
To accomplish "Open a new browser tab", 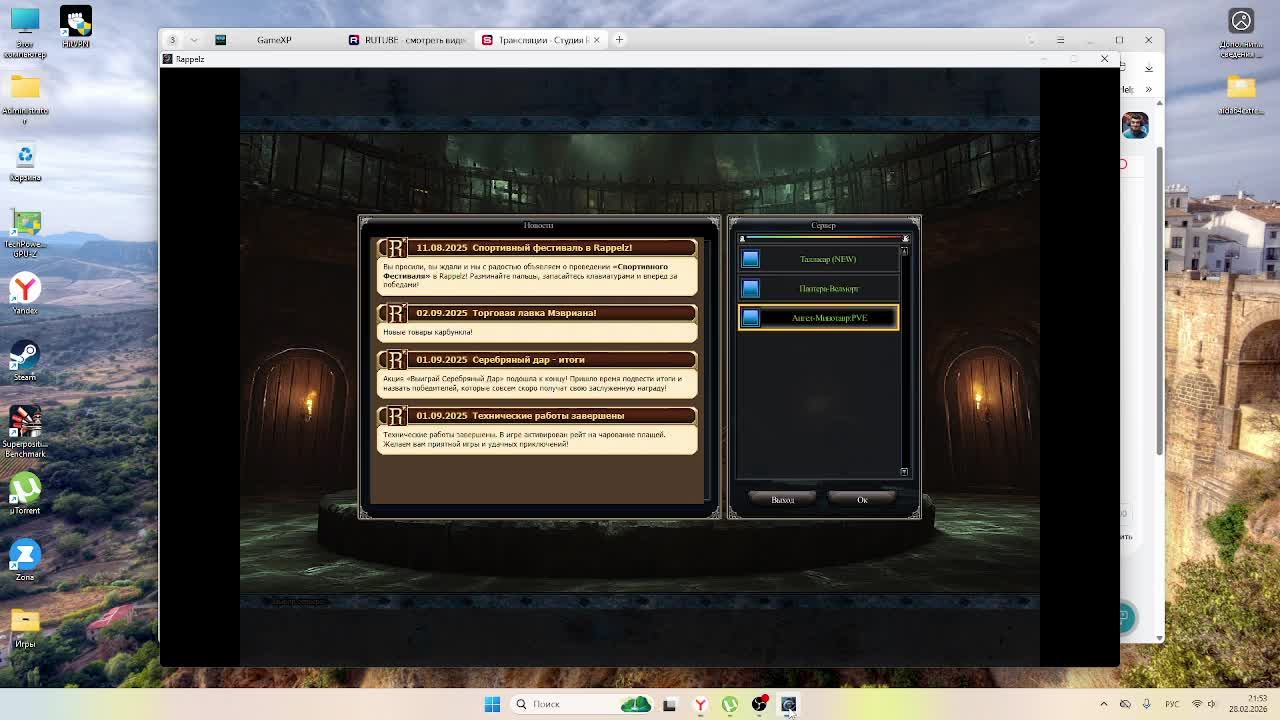I will [619, 40].
